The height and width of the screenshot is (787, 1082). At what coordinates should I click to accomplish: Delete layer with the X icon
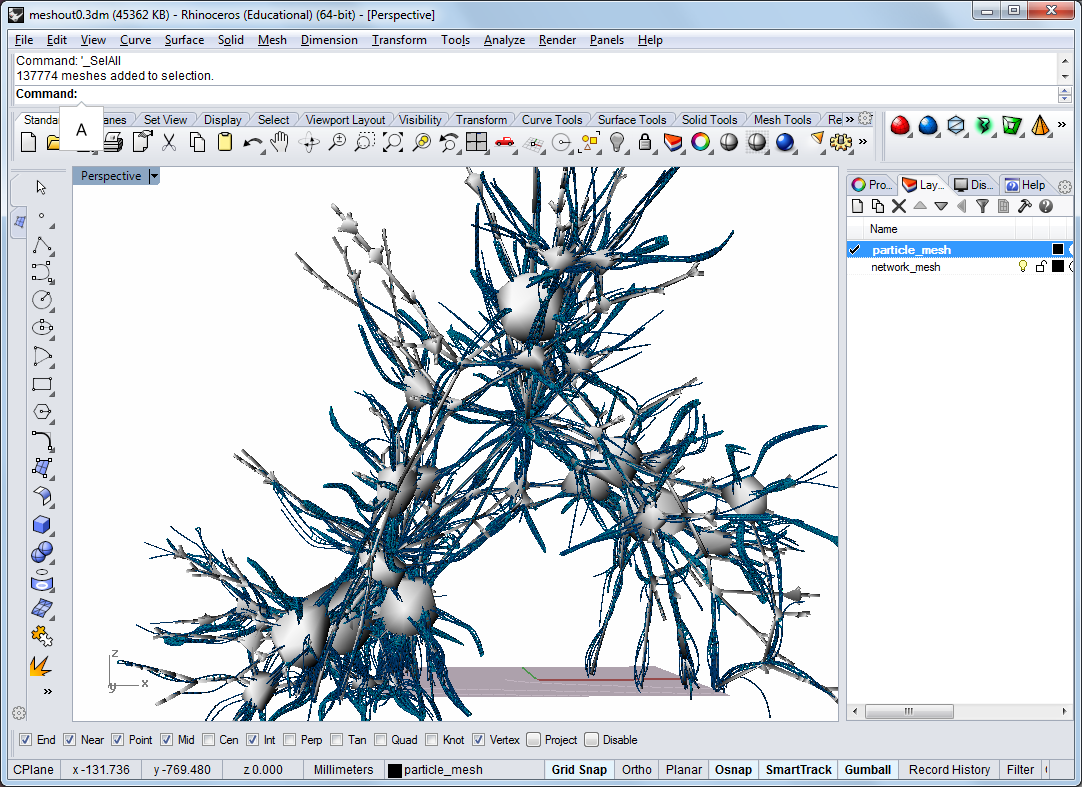(x=899, y=206)
